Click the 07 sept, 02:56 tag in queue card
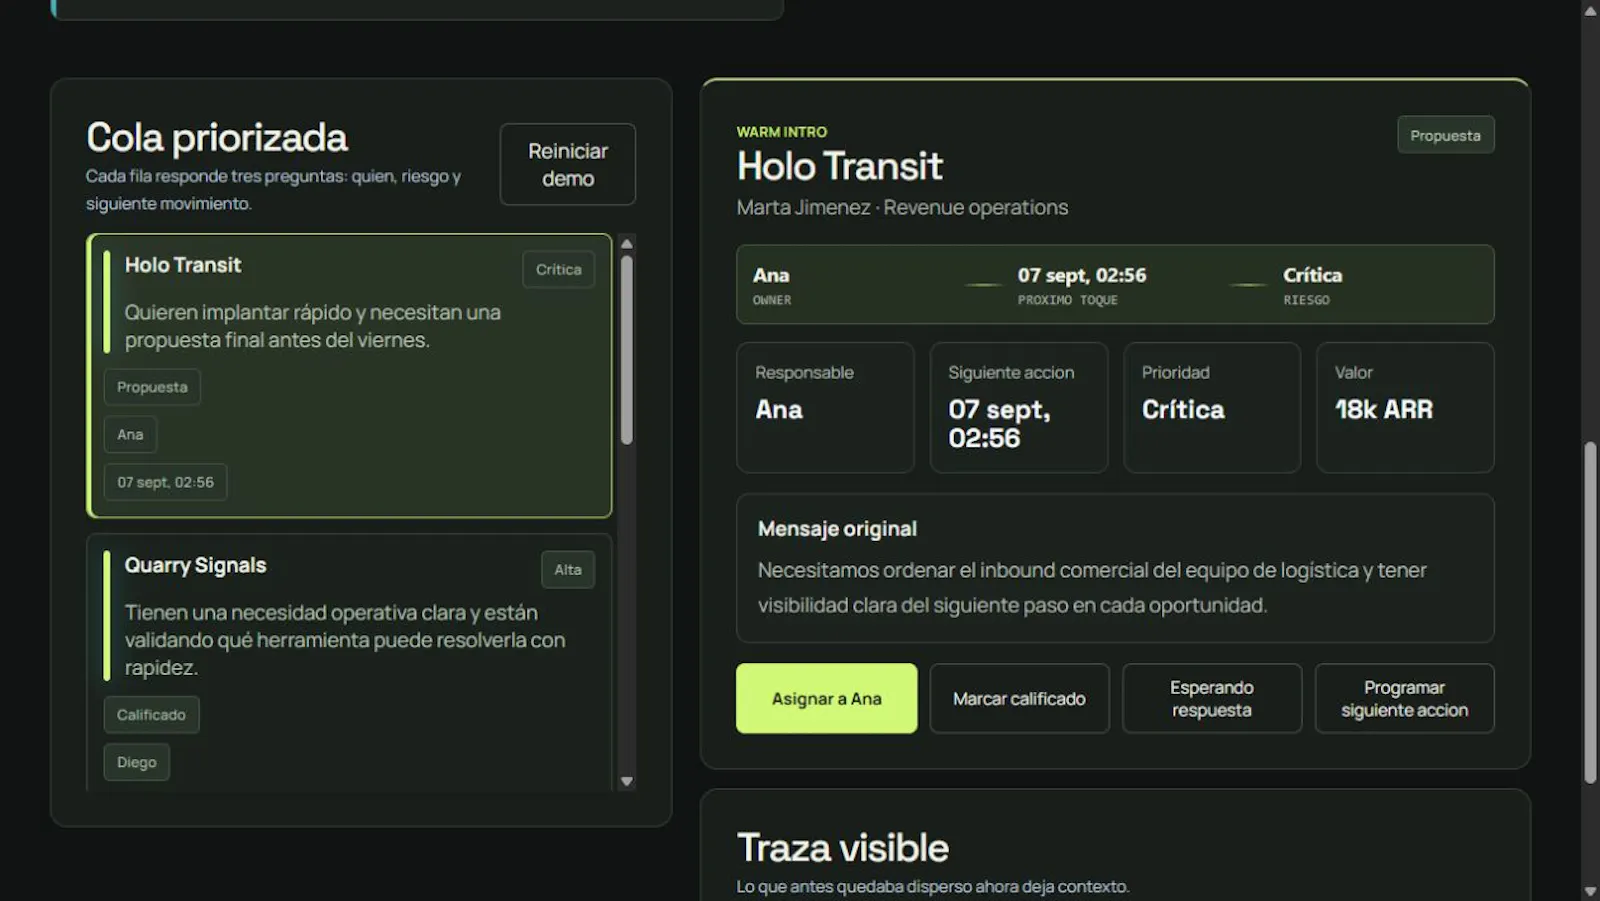Viewport: 1600px width, 901px height. (165, 482)
